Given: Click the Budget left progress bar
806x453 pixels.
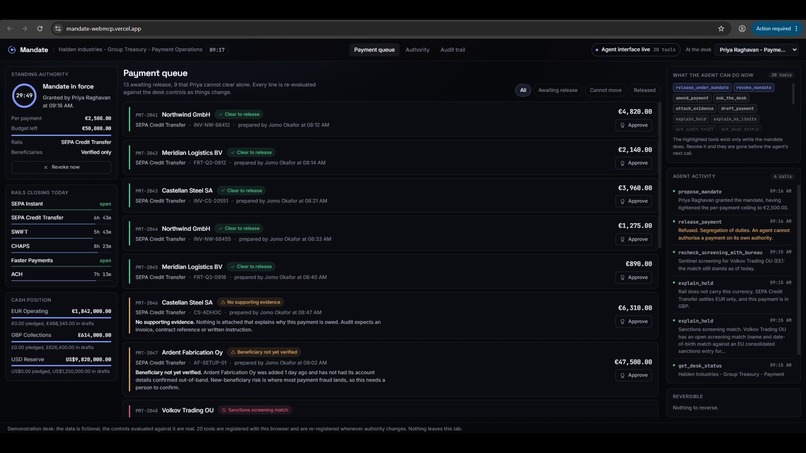Looking at the screenshot, I should point(61,135).
